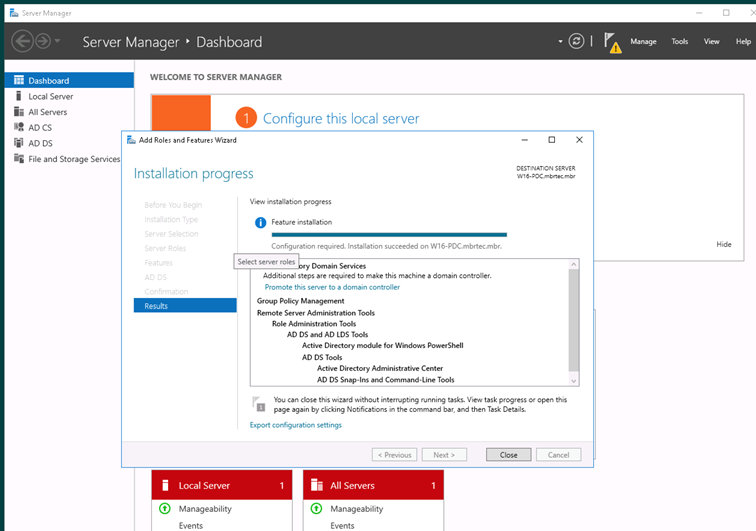Maximize the Add Roles and Features Wizard
Viewport: 756px width, 531px height.
552,140
